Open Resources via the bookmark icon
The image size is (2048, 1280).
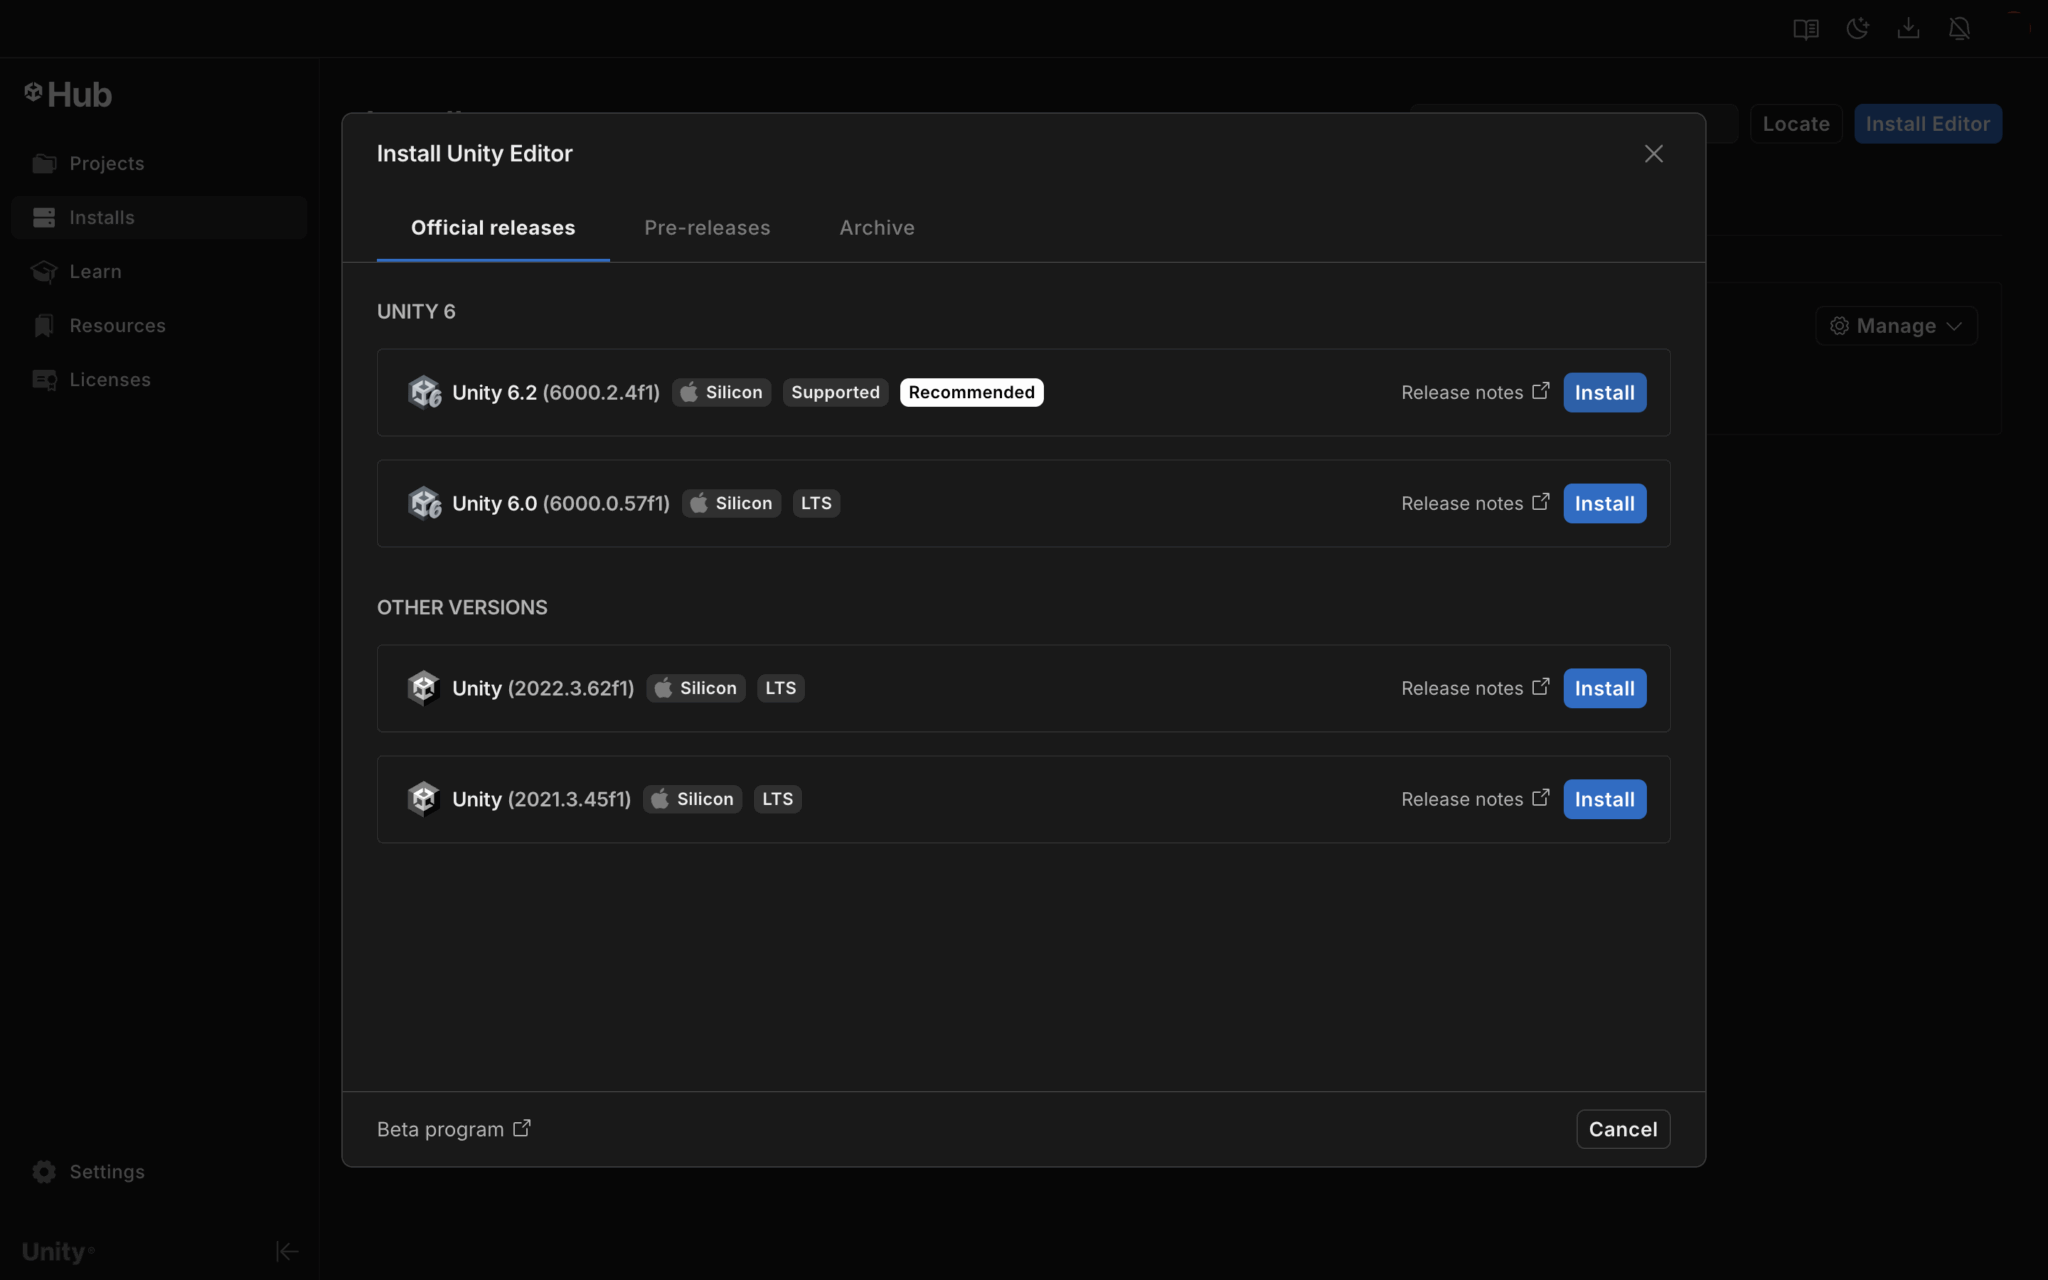tap(45, 325)
